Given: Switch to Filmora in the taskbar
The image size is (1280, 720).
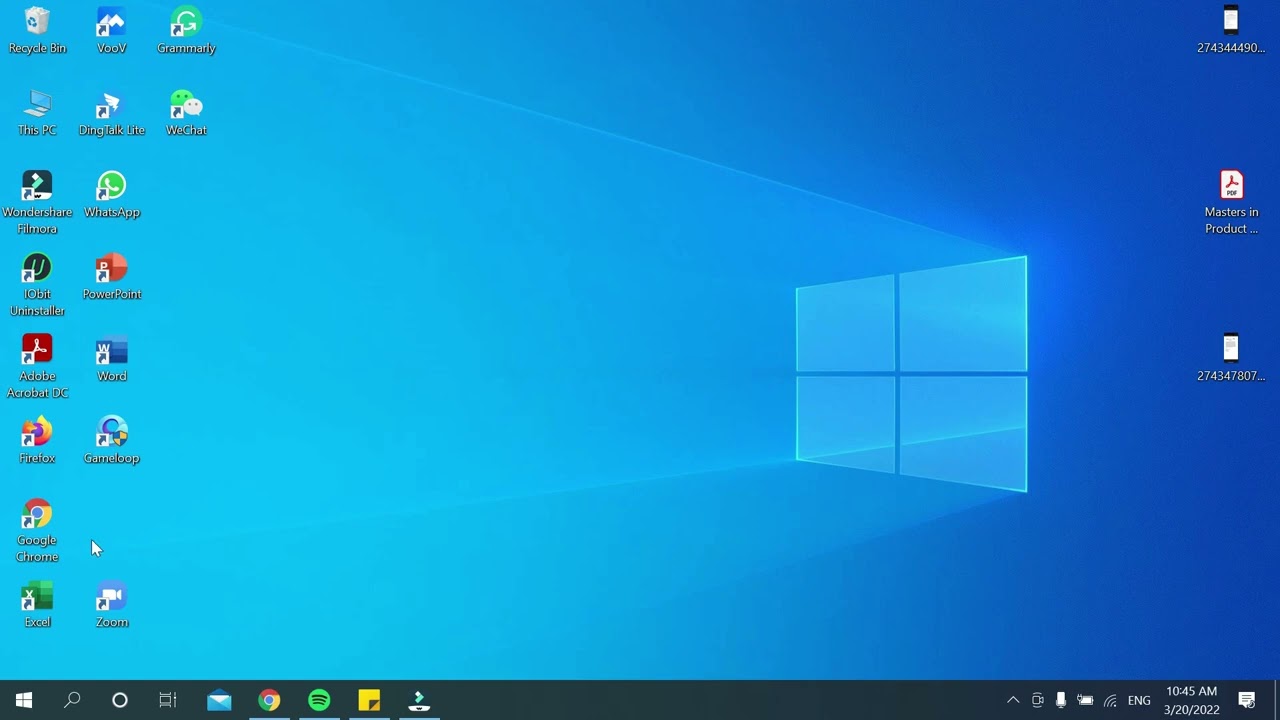Looking at the screenshot, I should [x=419, y=700].
